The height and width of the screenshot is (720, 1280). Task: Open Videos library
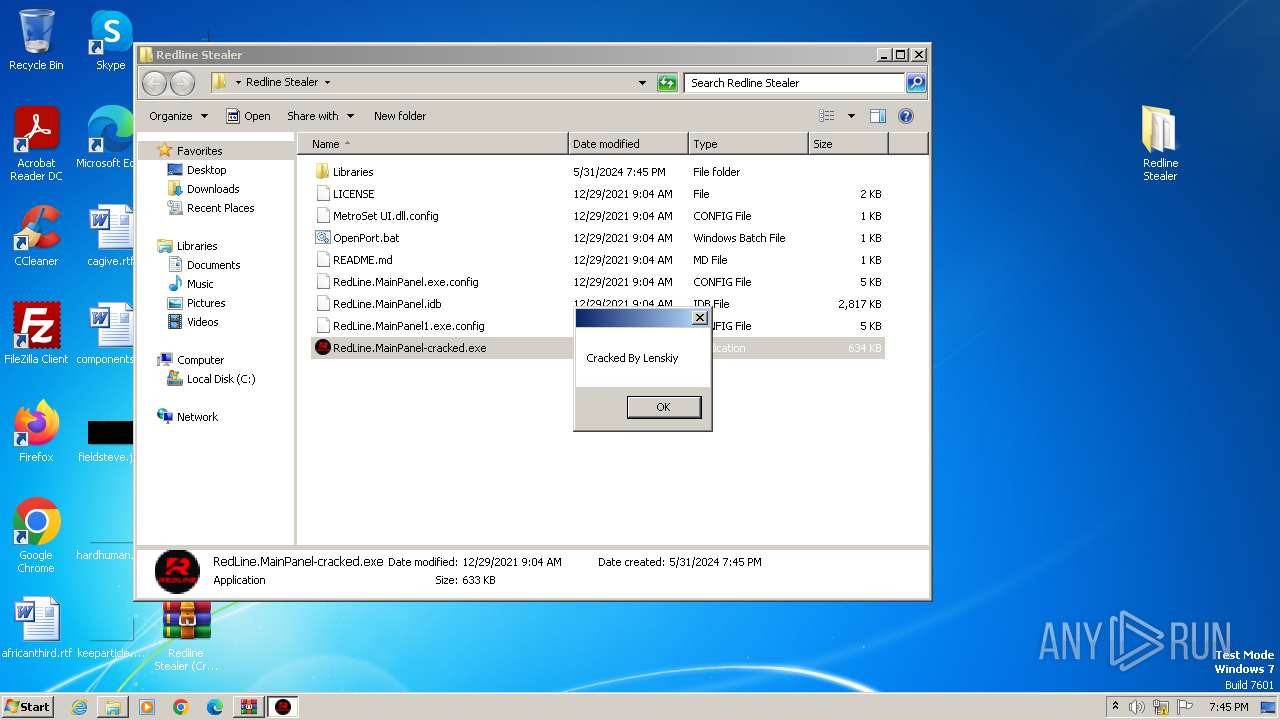(202, 322)
